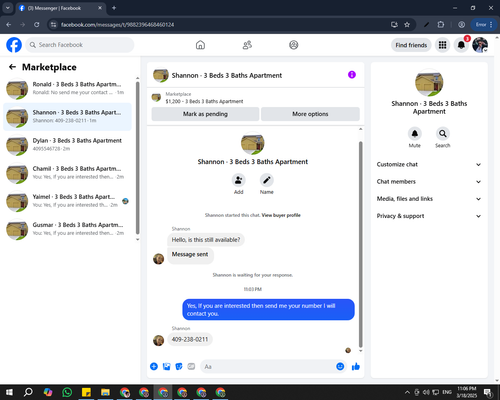Open the purple conversation information icon
Viewport: 500px width, 400px height.
tap(352, 75)
